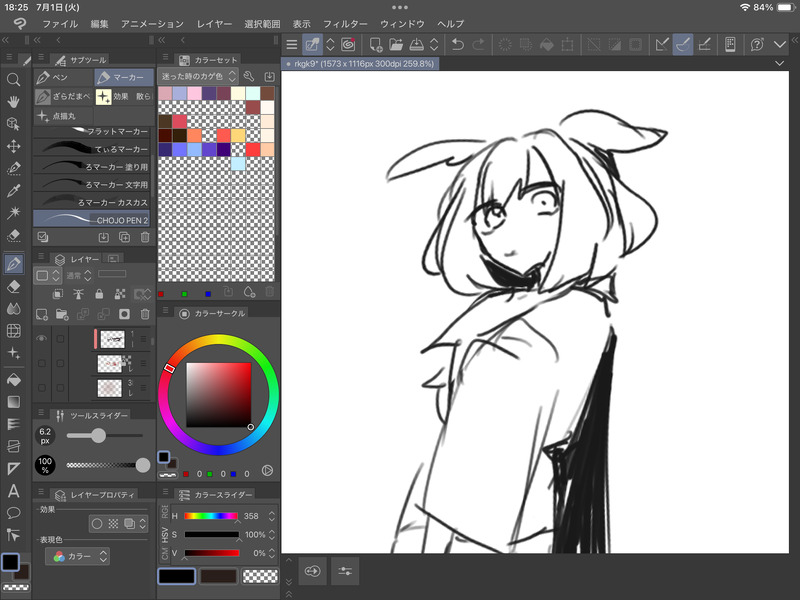
Task: Expand command bar overflow chevron at right end
Action: coord(779,45)
